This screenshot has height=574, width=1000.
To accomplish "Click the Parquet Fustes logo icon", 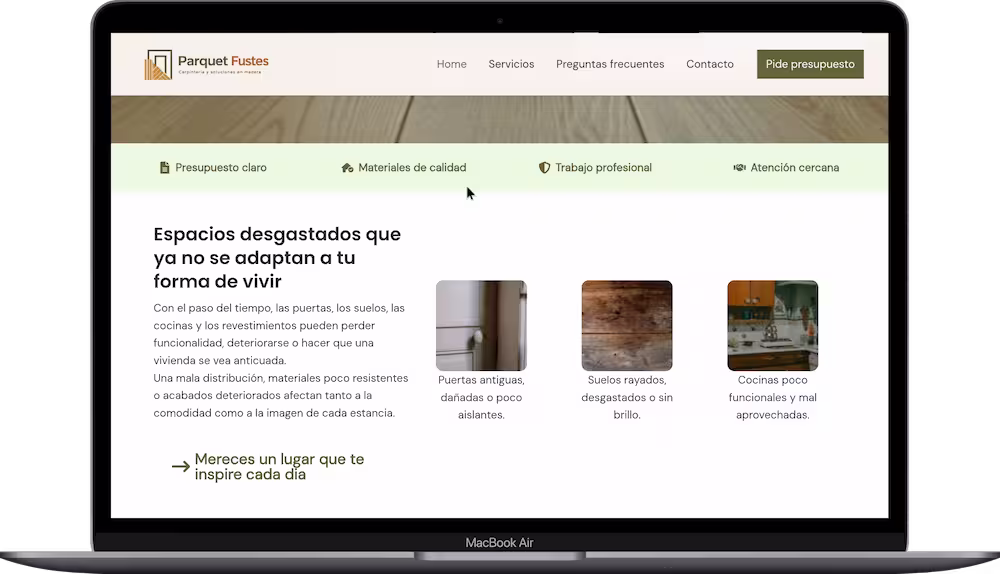I will click(158, 64).
